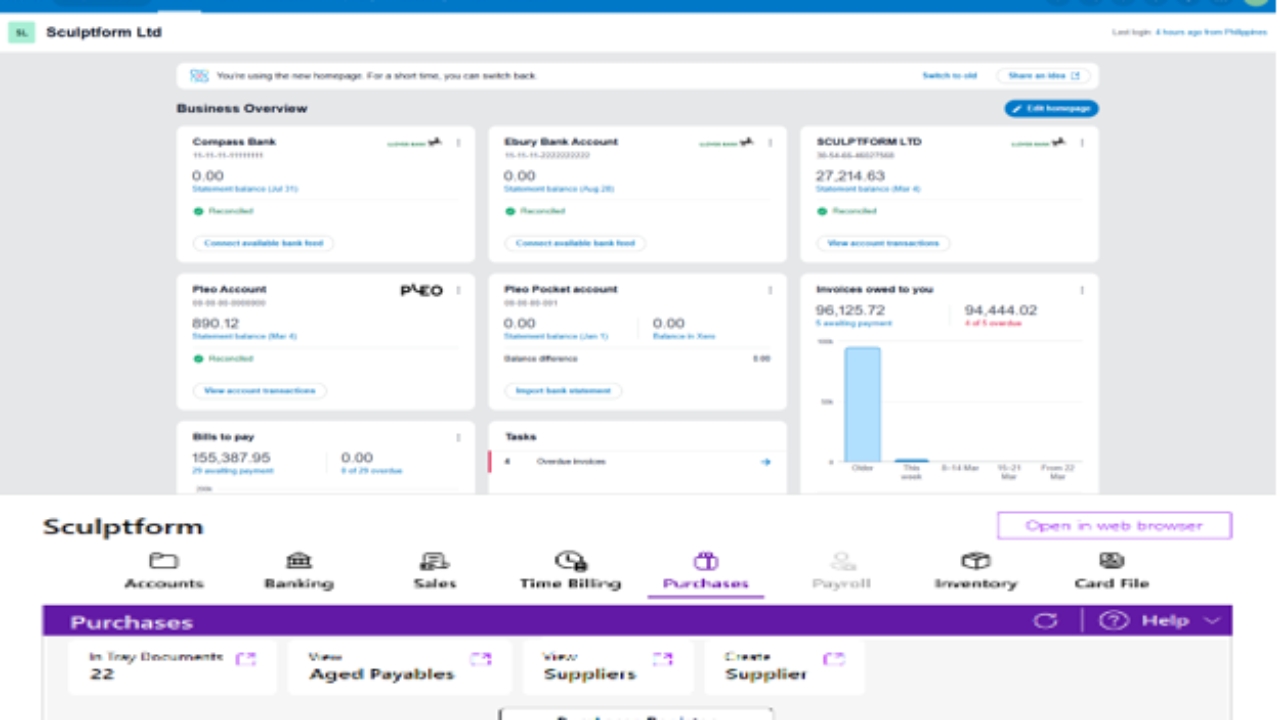Click the Tasks card arrow for Overdue invoices
This screenshot has width=1280, height=720.
tap(765, 462)
